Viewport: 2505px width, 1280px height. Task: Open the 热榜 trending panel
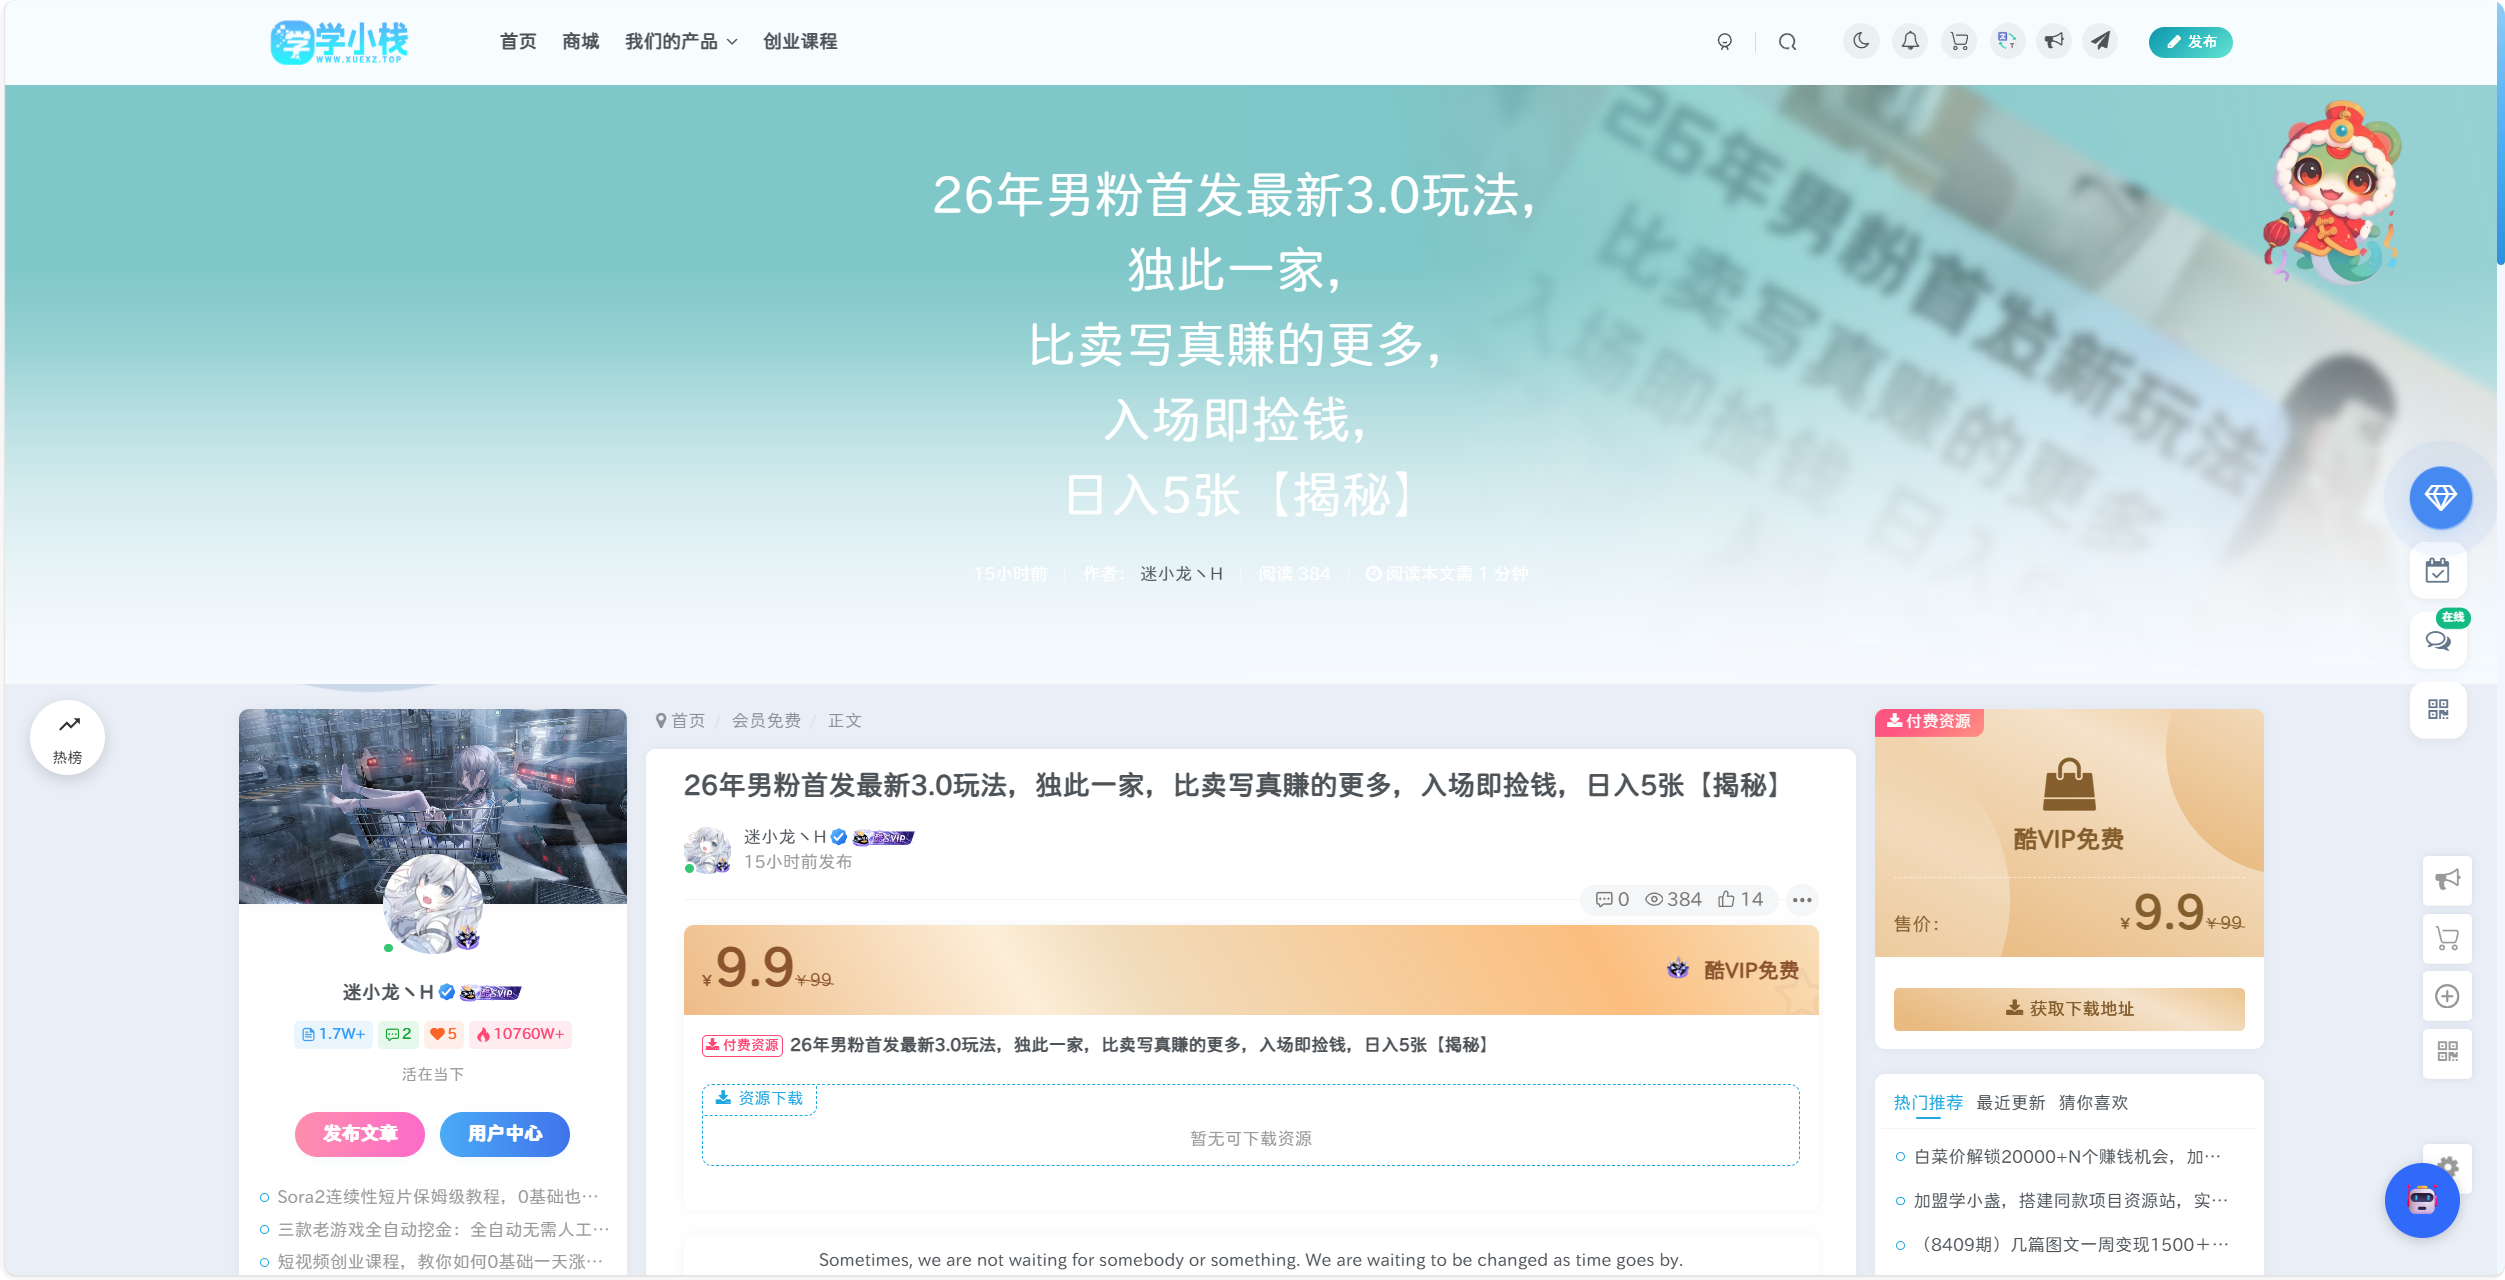click(68, 738)
